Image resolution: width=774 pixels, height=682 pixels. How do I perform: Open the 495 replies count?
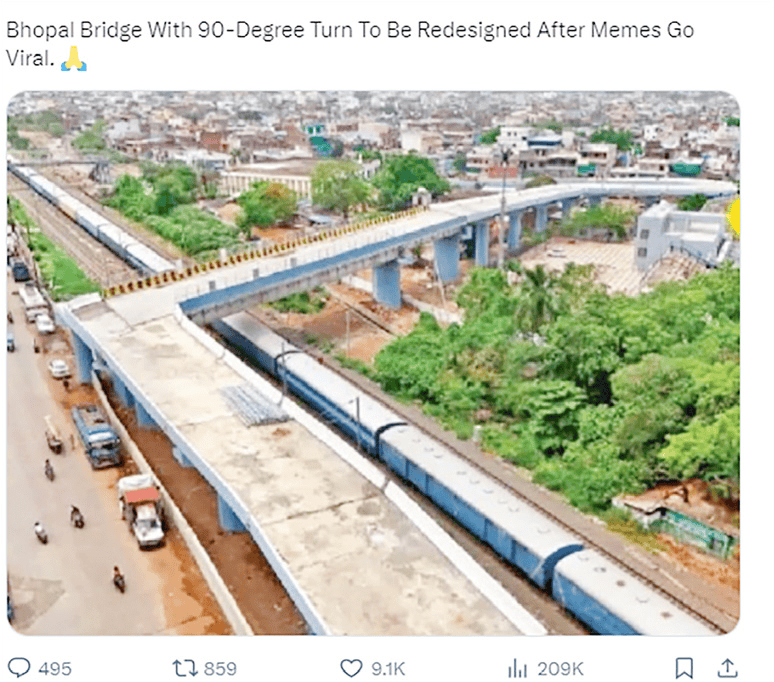pyautogui.click(x=54, y=668)
